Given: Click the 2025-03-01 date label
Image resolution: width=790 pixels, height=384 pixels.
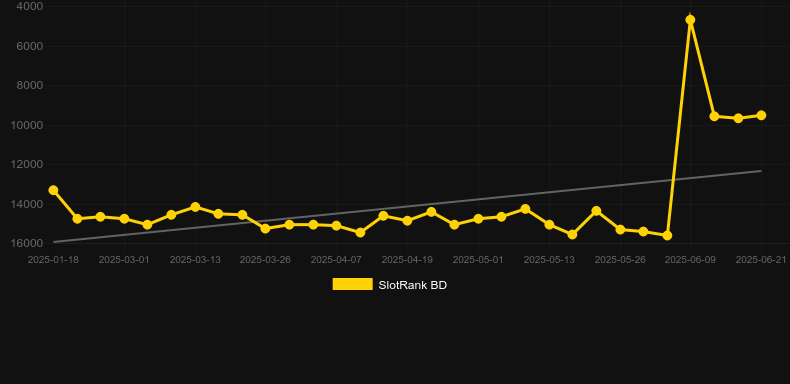Looking at the screenshot, I should pyautogui.click(x=124, y=260).
